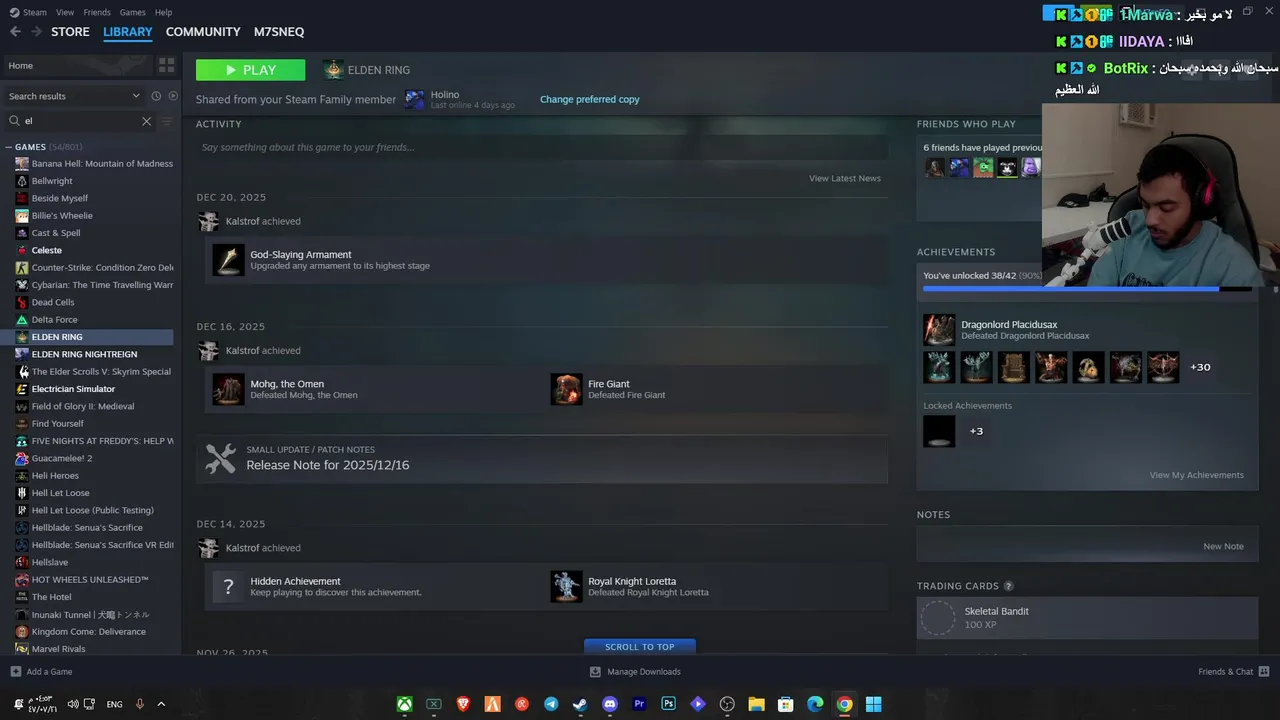Viewport: 1280px width, 720px height.
Task: Open advanced library filters icon
Action: point(167,121)
